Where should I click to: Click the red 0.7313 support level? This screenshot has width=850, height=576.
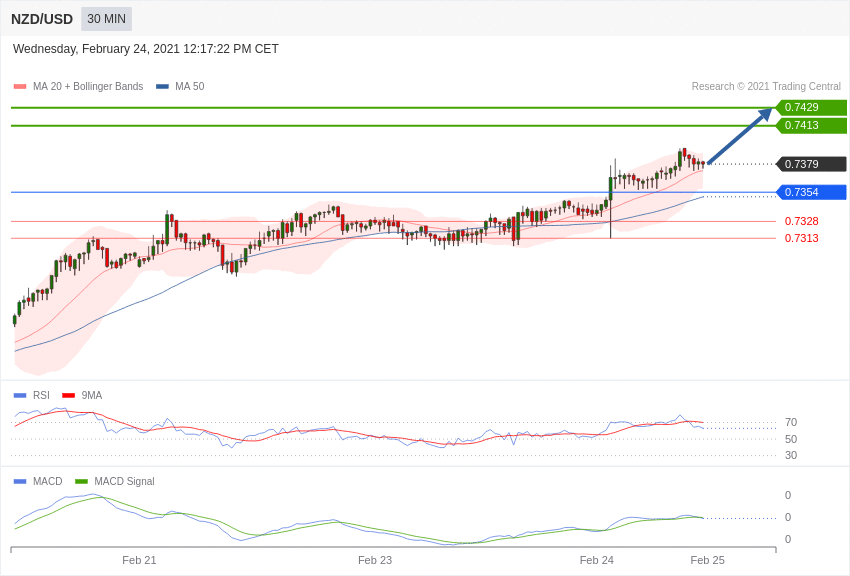(x=801, y=238)
